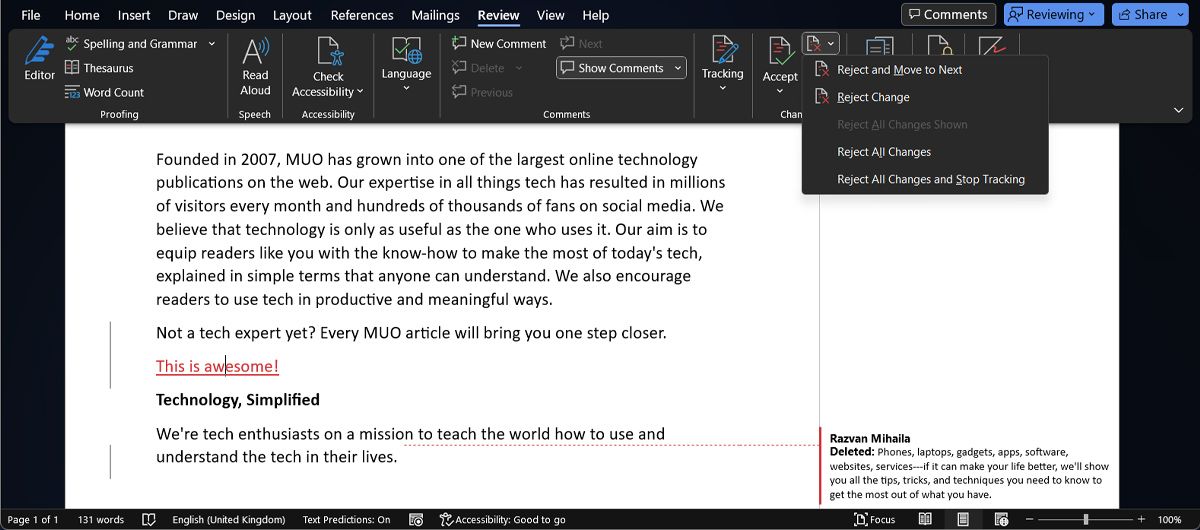Select Print Layout view in status bar
This screenshot has height=530, width=1200.
pos(963,520)
